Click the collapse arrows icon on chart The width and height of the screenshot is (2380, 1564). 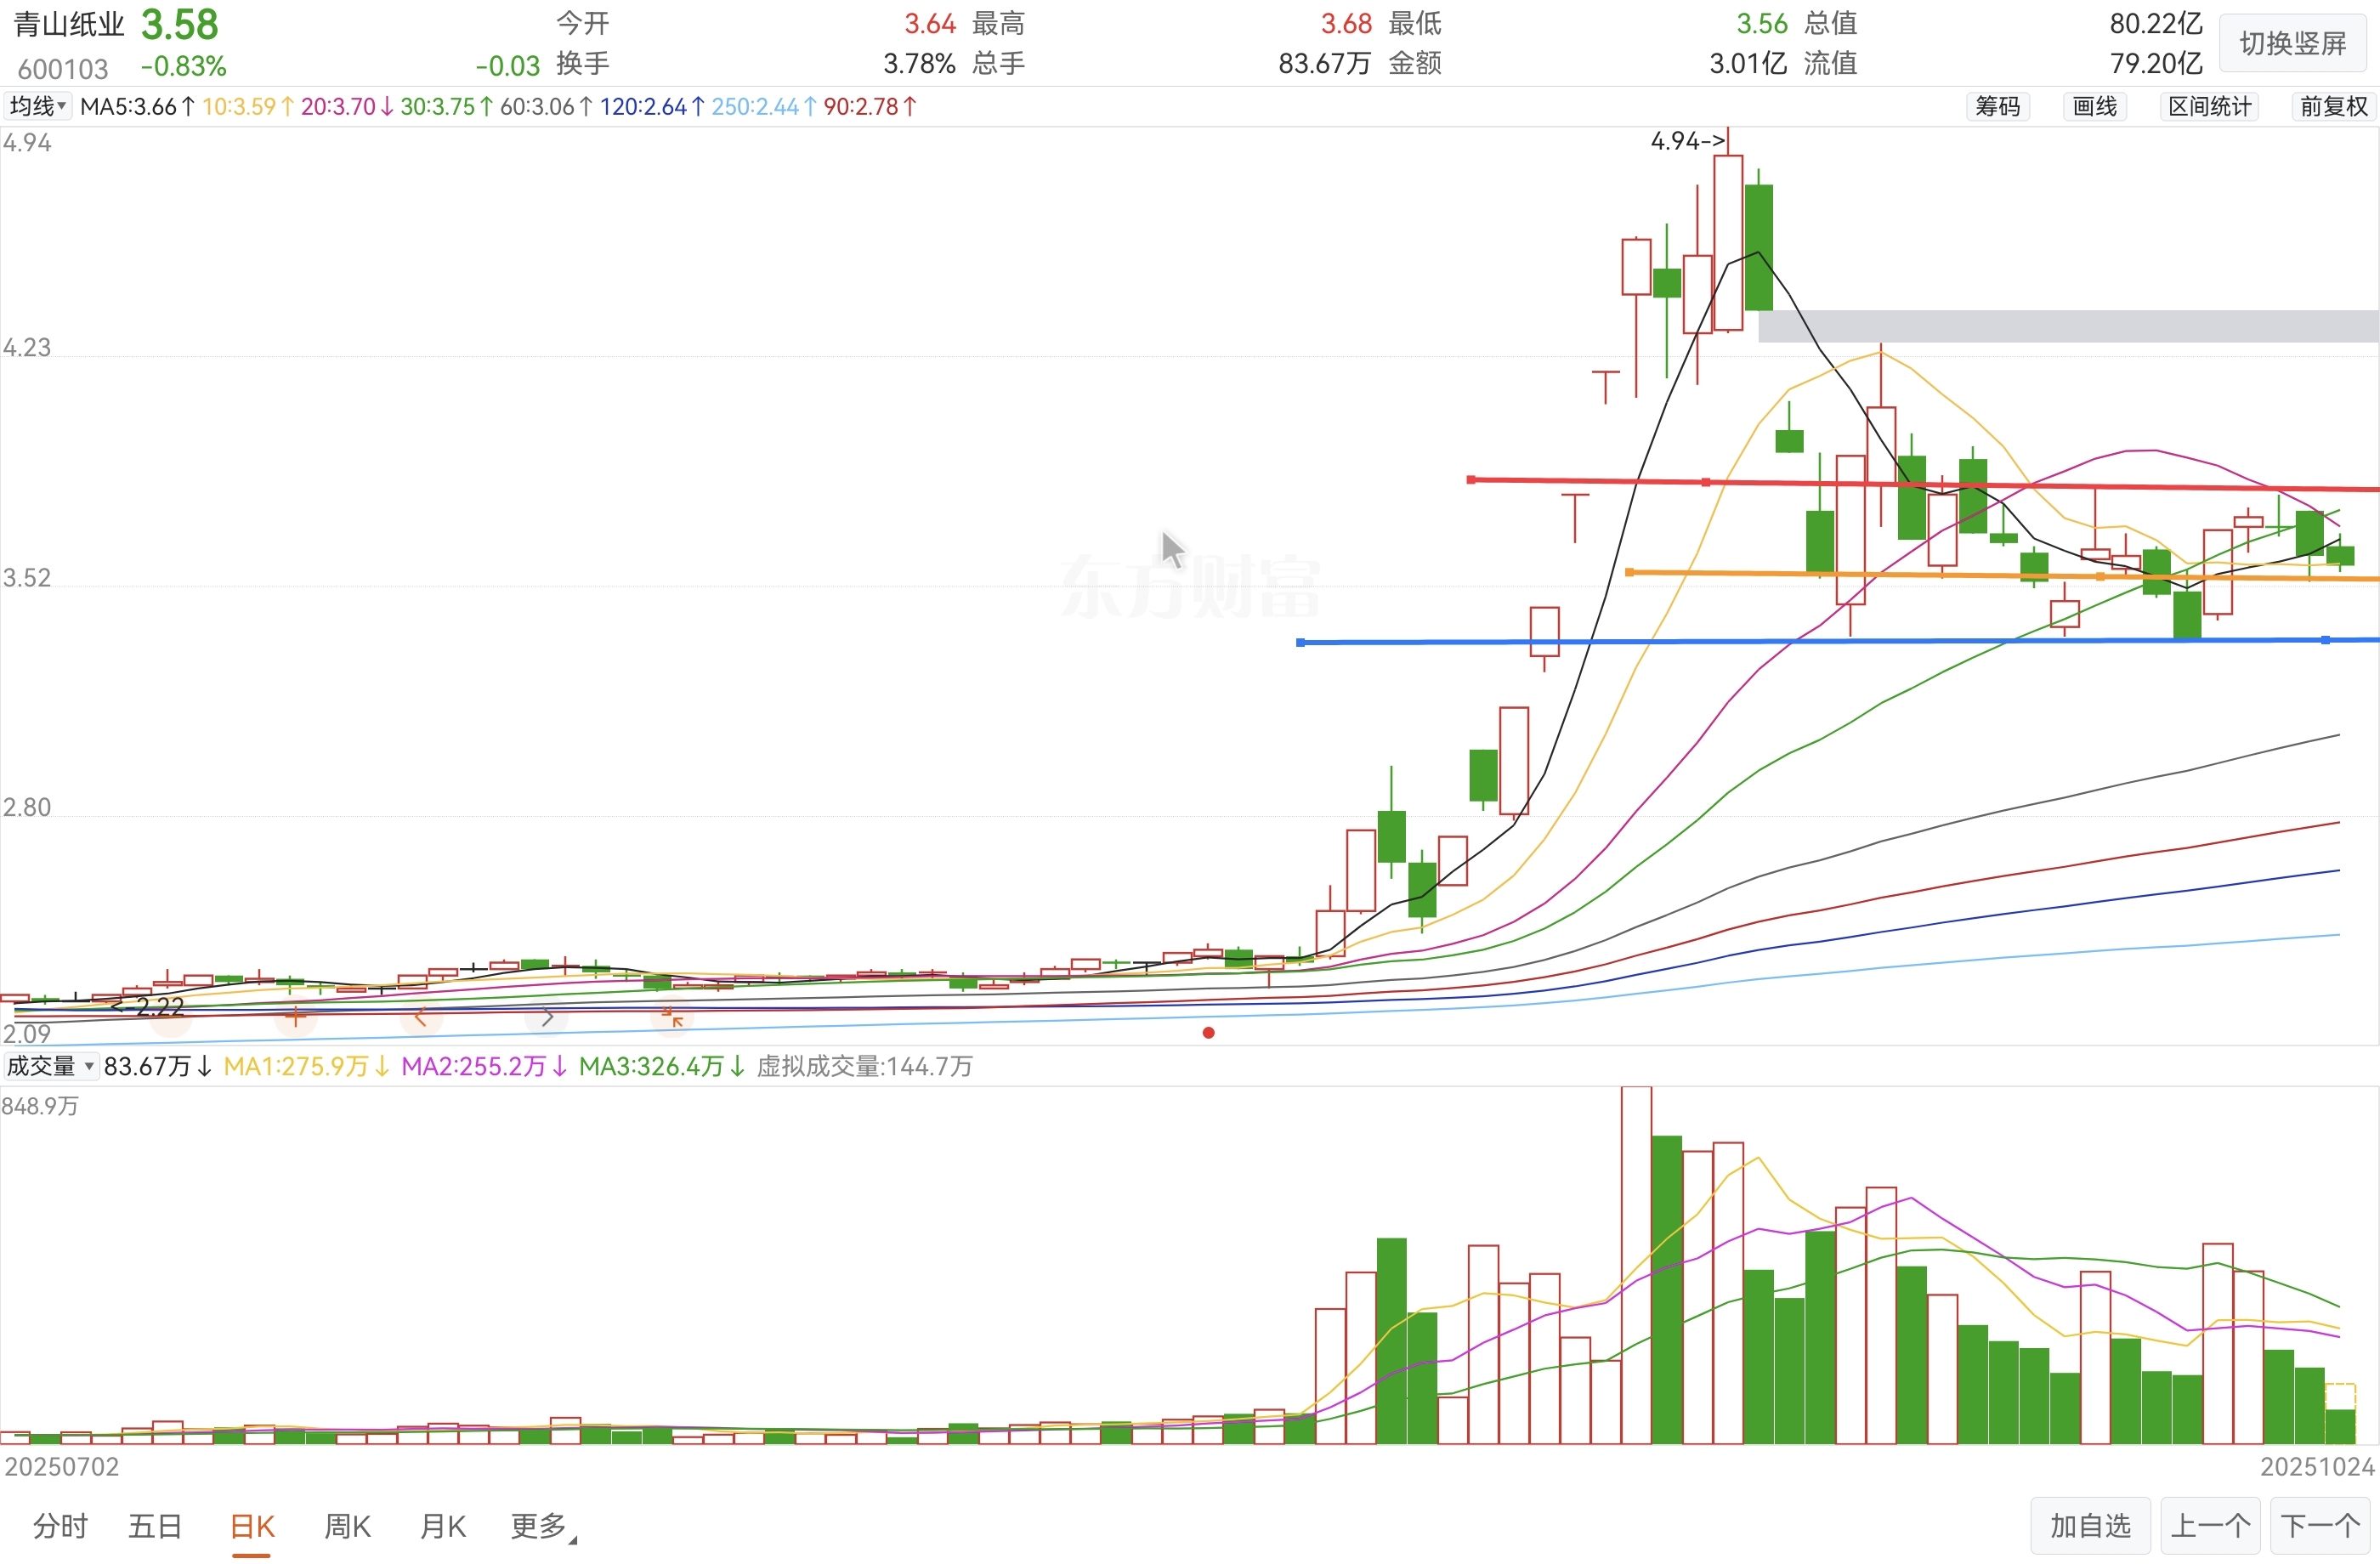[672, 1018]
